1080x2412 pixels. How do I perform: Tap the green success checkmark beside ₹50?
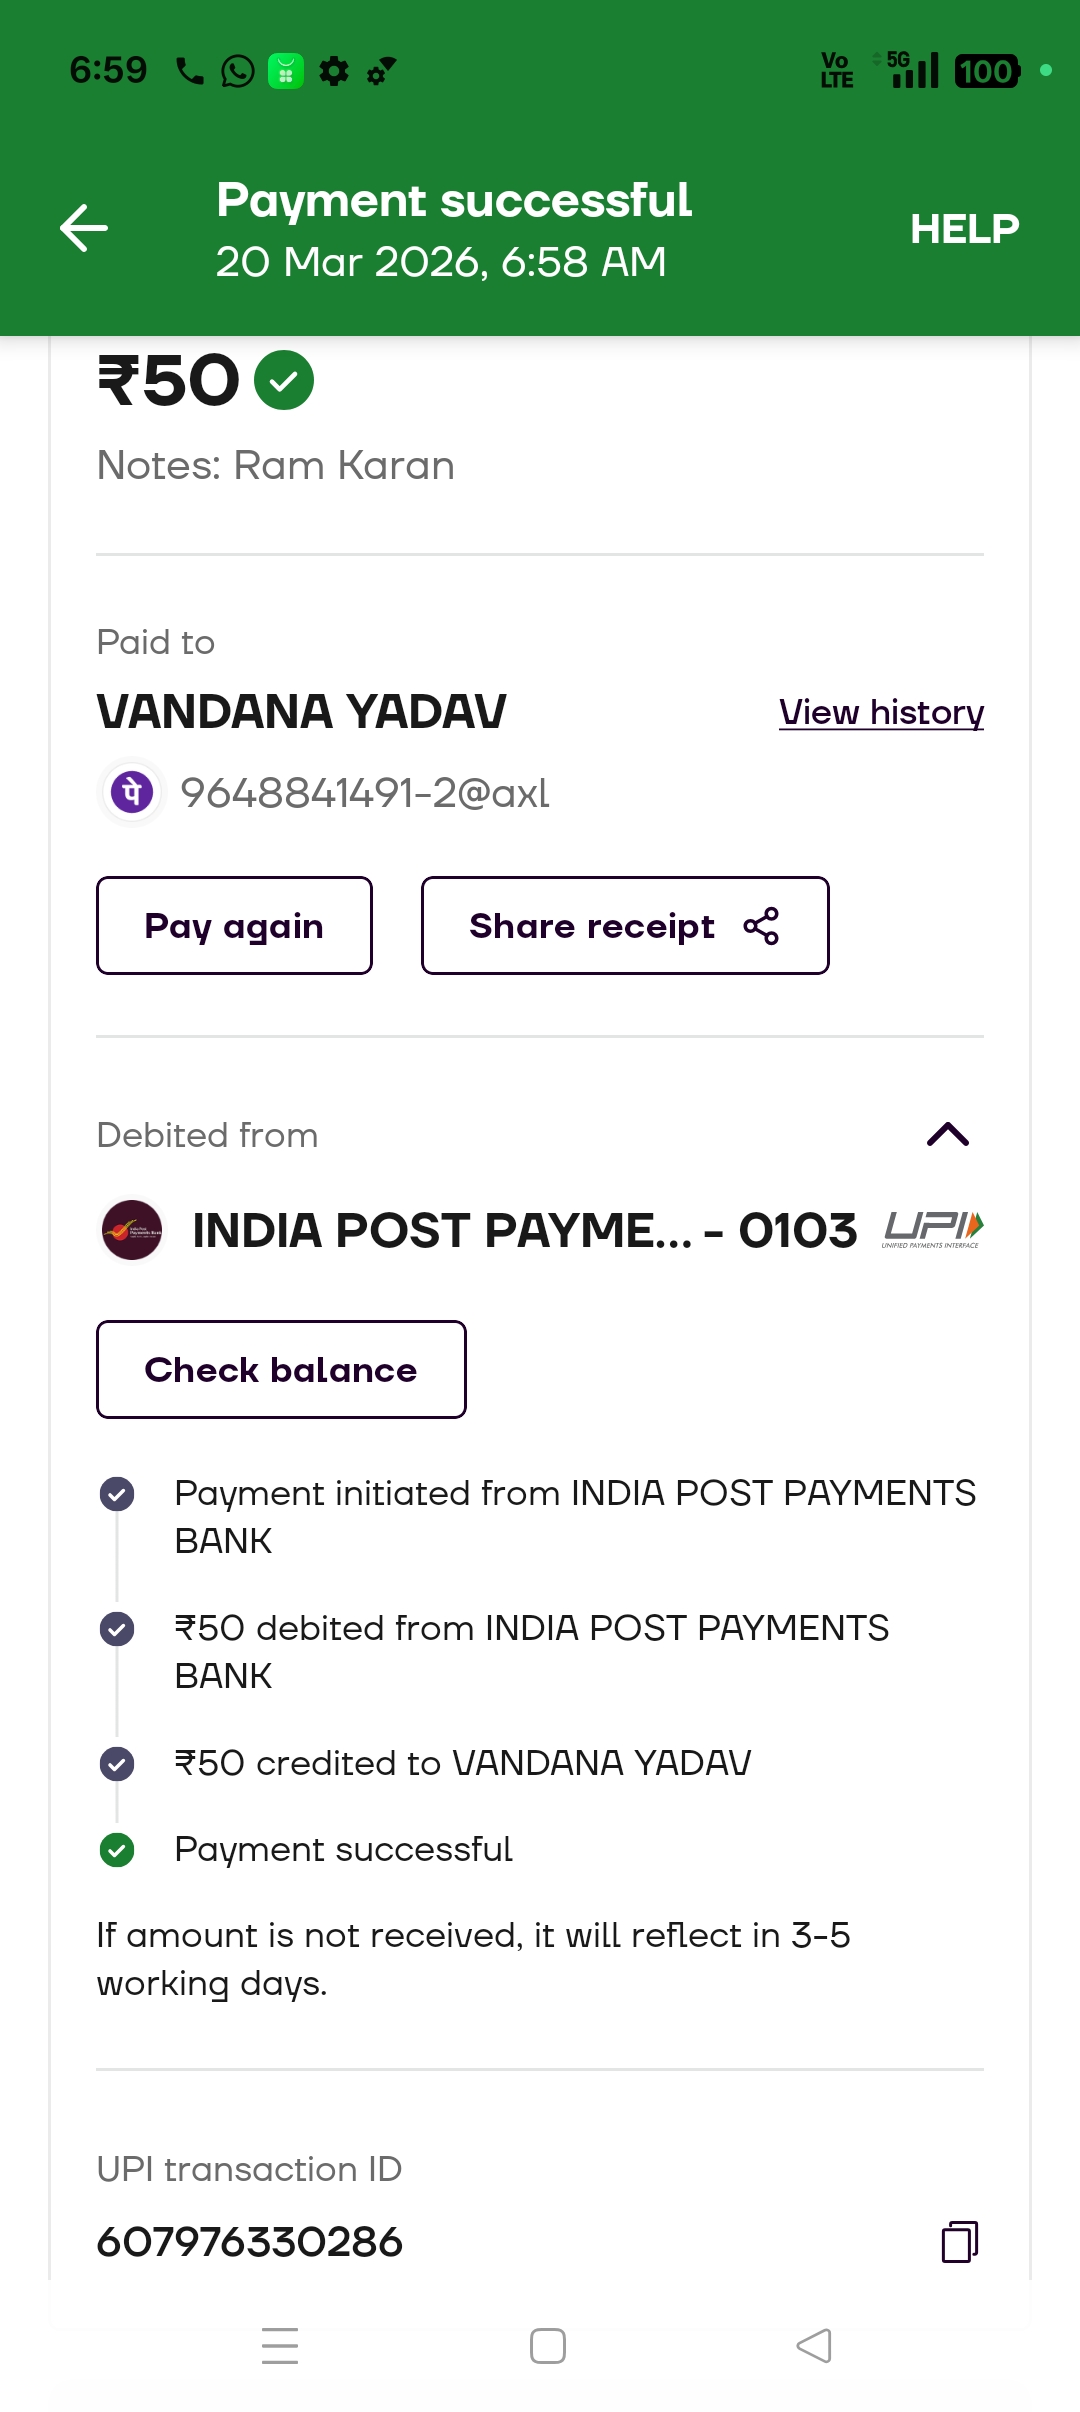pyautogui.click(x=284, y=380)
